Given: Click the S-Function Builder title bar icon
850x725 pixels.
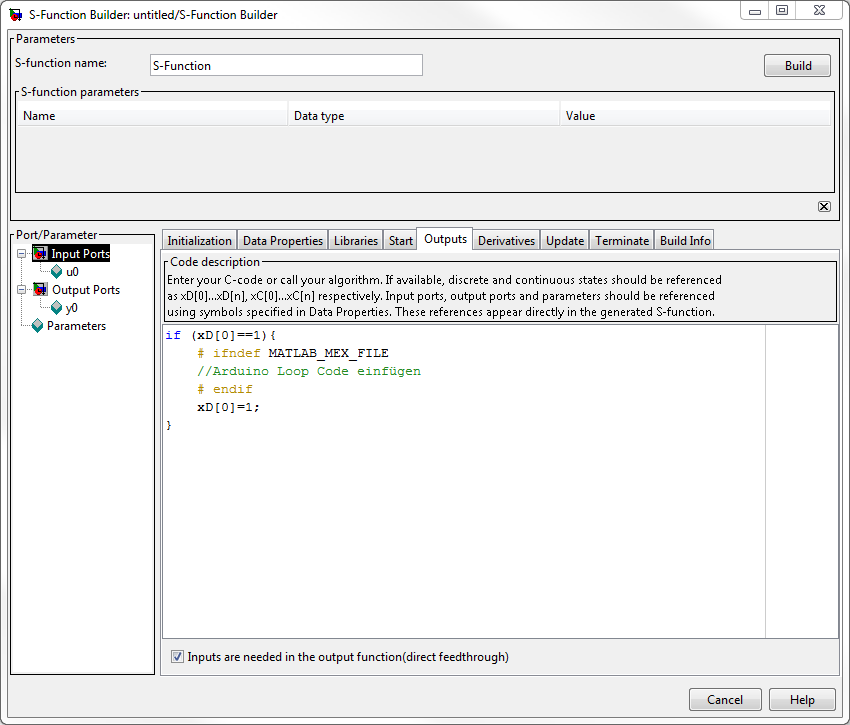Looking at the screenshot, I should (x=16, y=15).
